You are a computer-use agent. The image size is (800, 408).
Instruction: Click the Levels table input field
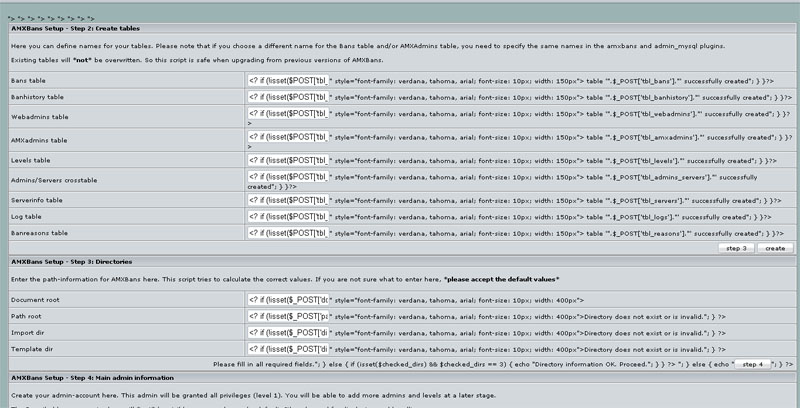click(288, 160)
